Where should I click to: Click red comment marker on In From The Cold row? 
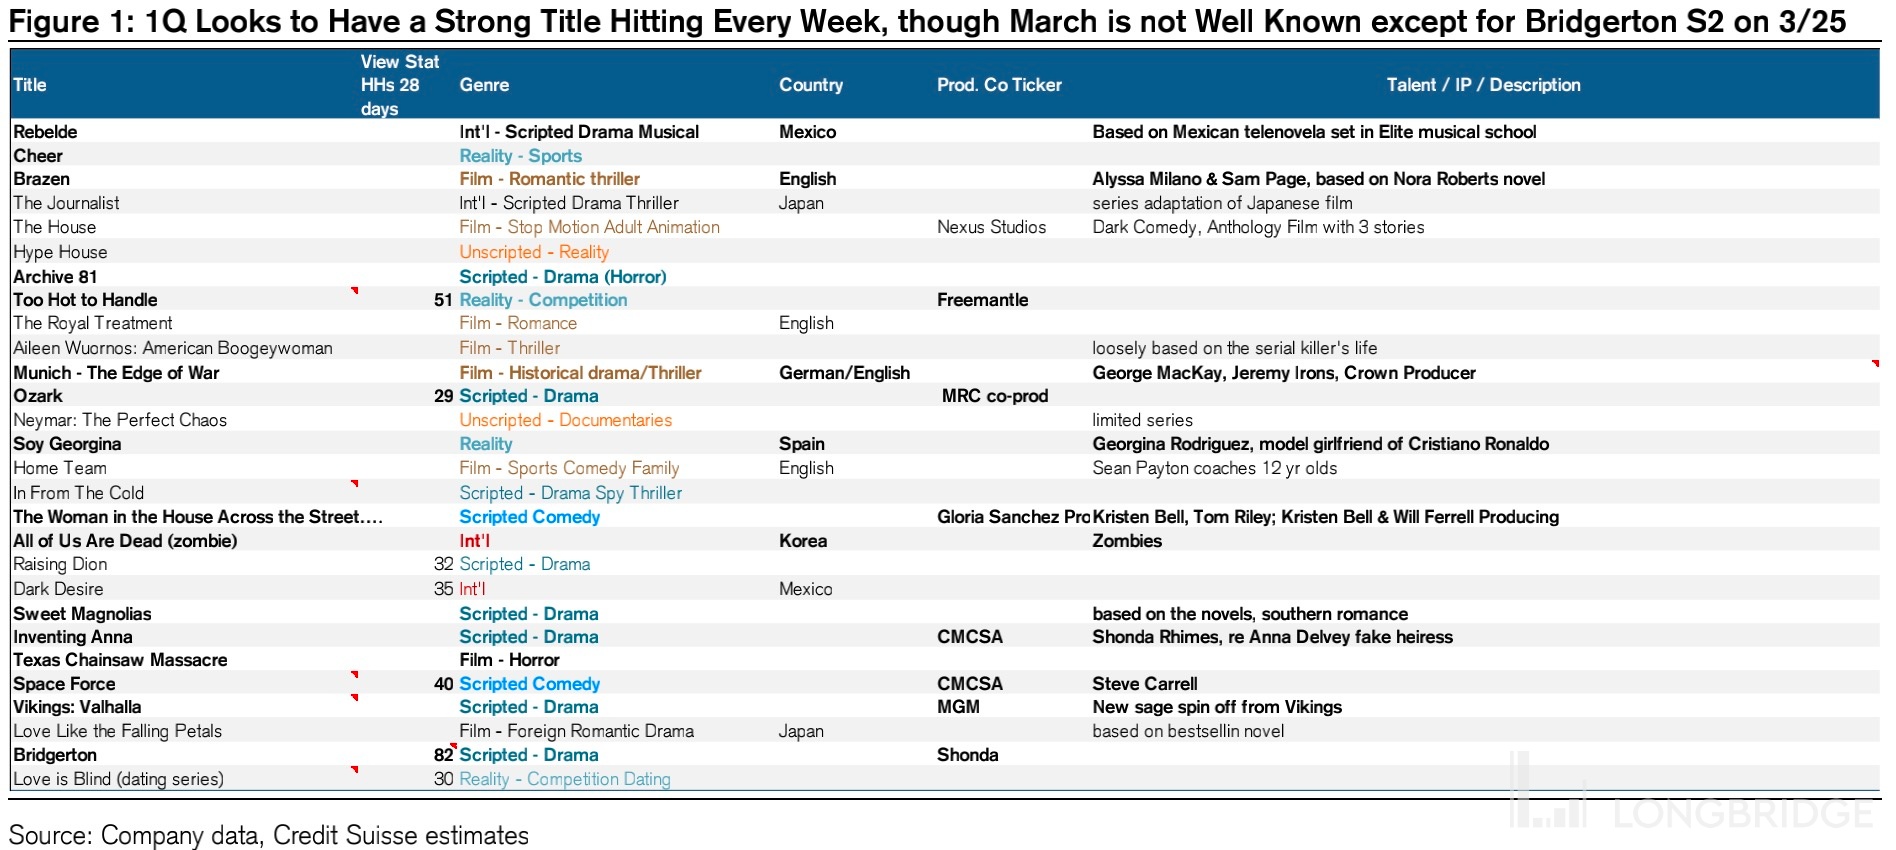[x=355, y=484]
